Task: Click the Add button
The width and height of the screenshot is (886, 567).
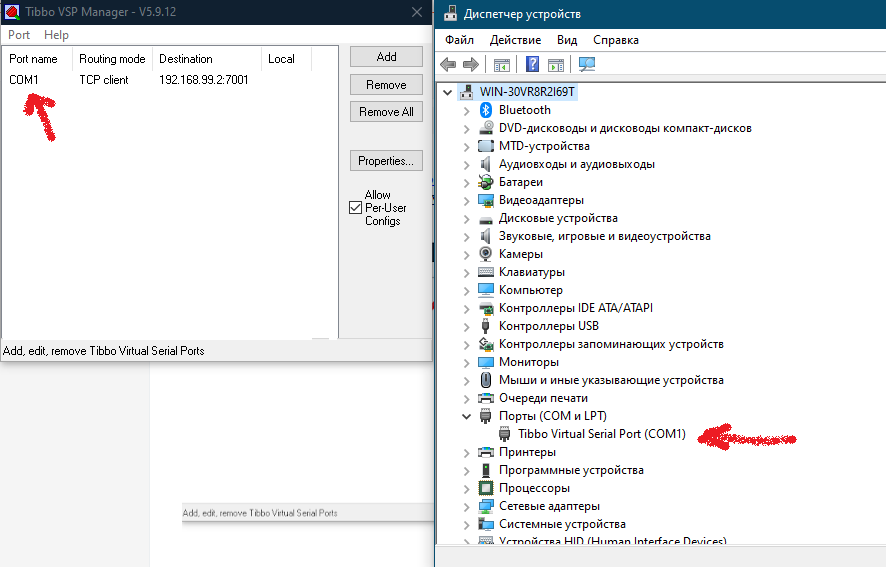Action: click(386, 57)
